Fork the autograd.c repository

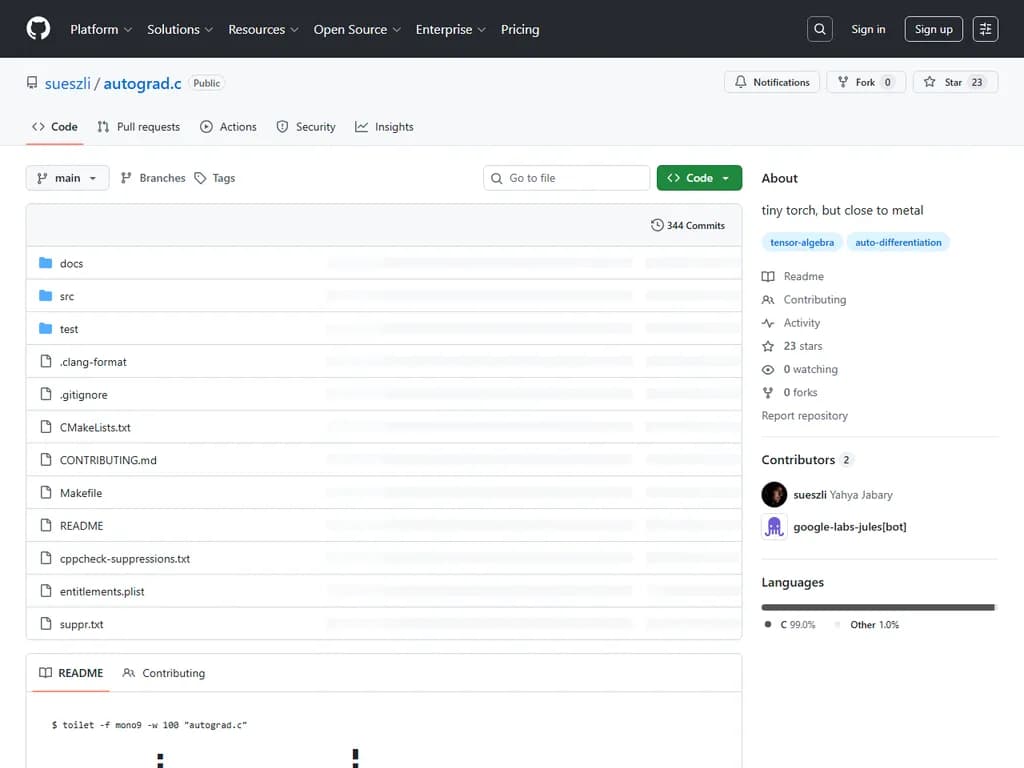[865, 83]
